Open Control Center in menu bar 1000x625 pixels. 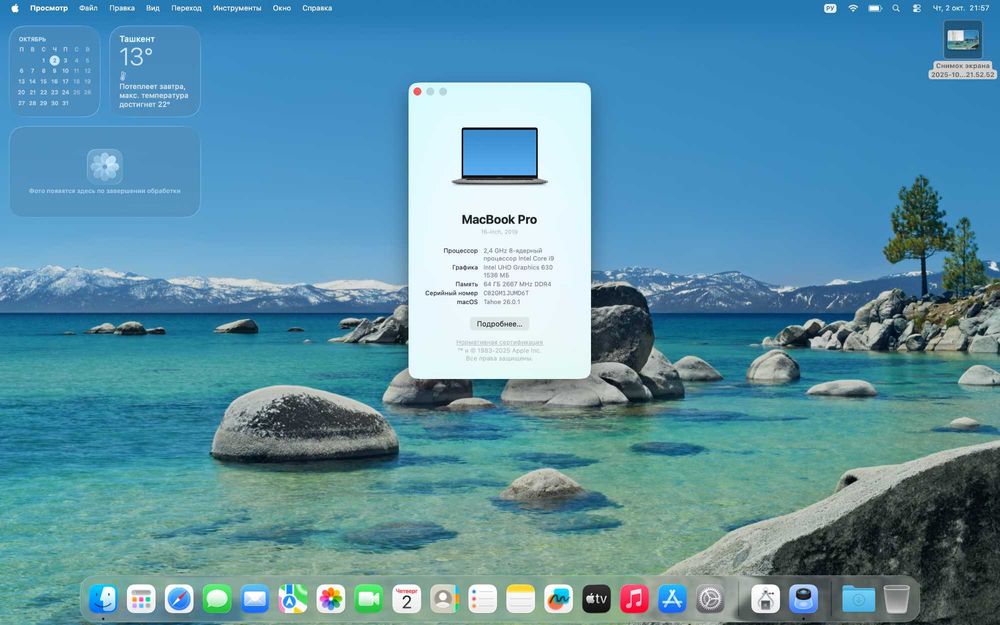pos(916,8)
